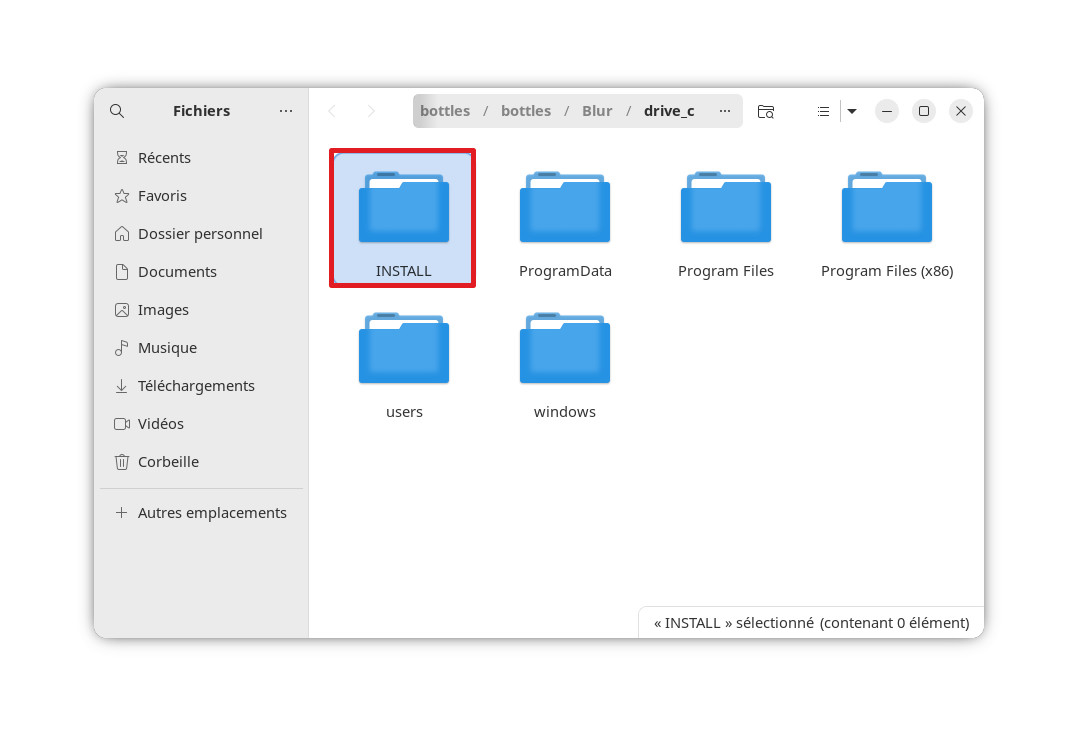1078x738 pixels.
Task: Open Corbeille in the sidebar
Action: point(168,462)
